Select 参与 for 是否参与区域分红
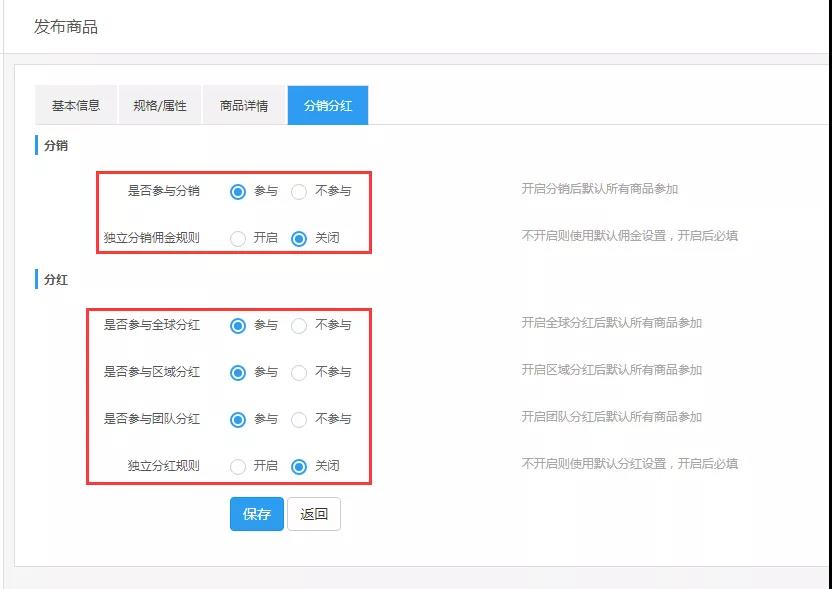Screen dimensions: 832x589 pyautogui.click(x=236, y=372)
